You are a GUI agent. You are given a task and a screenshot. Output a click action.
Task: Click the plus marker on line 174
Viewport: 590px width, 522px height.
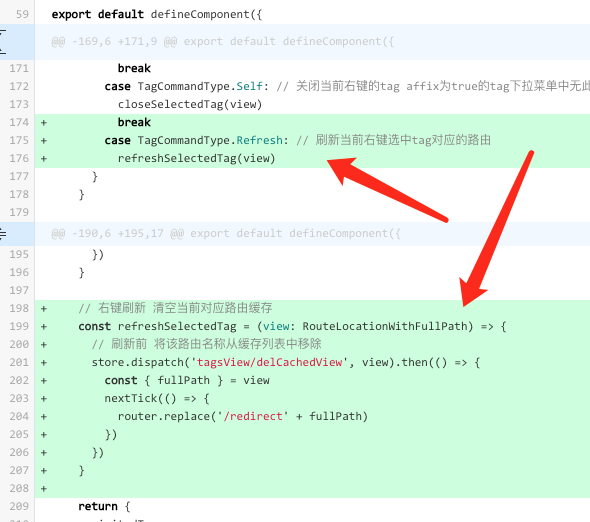point(44,123)
